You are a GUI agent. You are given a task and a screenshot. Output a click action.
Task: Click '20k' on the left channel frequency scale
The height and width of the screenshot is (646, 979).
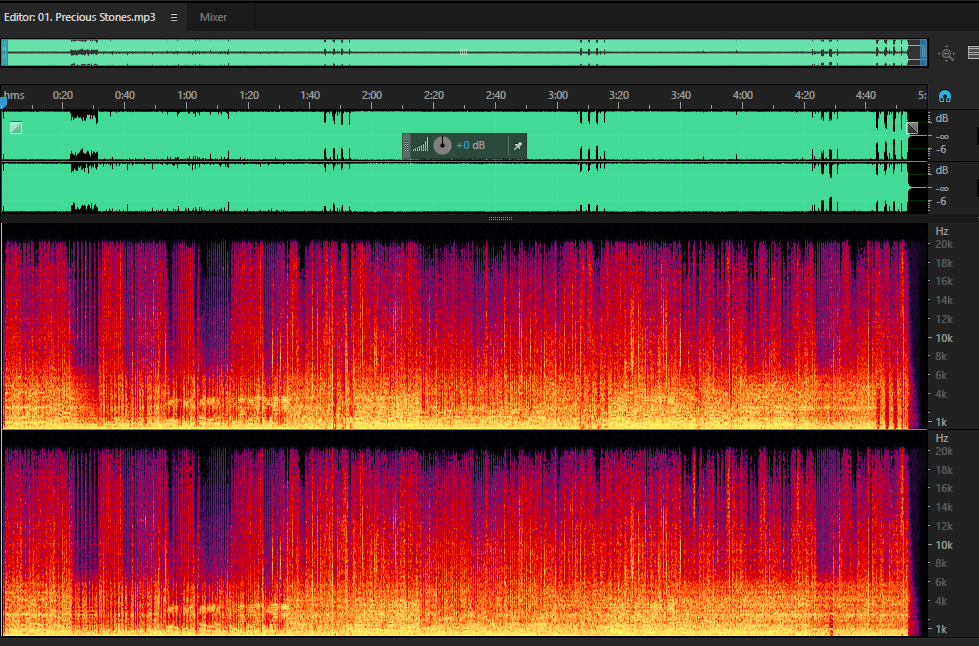click(x=943, y=245)
